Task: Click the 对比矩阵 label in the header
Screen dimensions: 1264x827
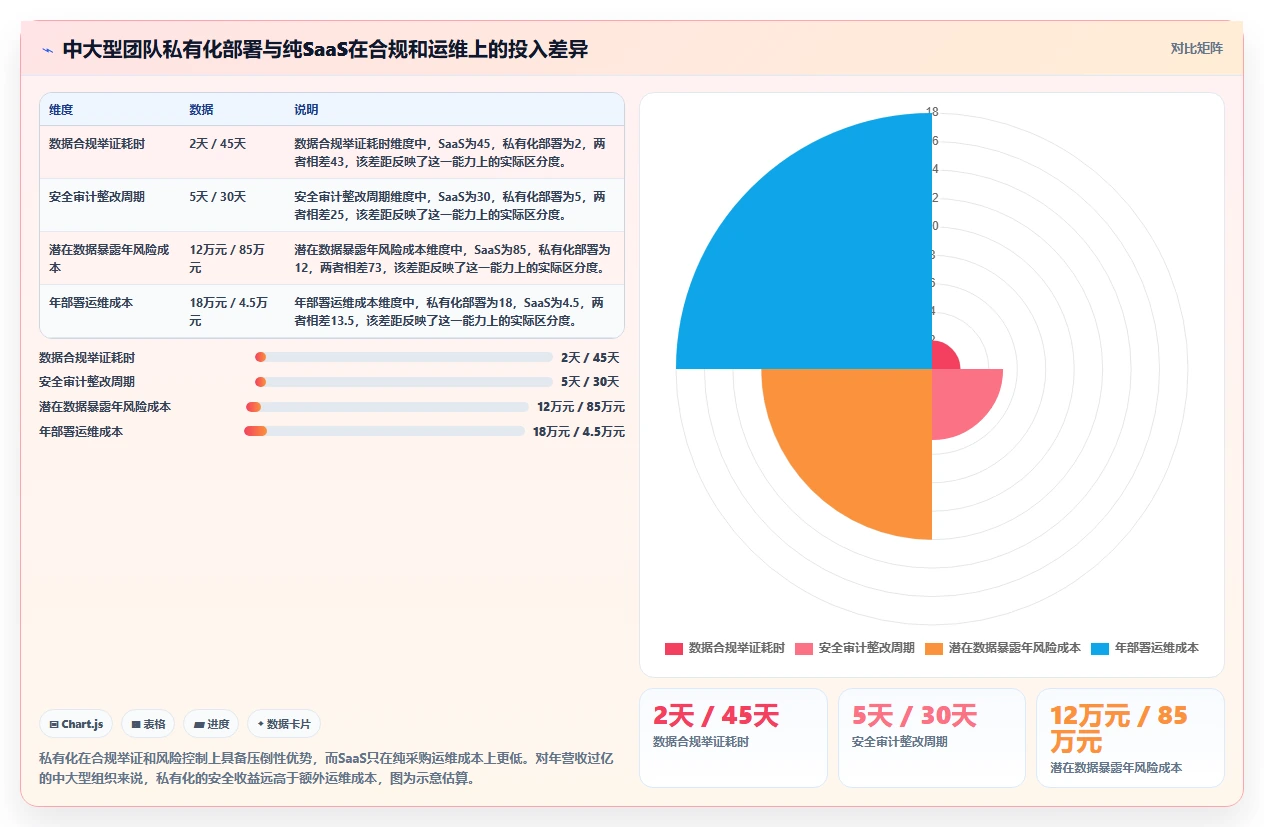Action: point(1196,48)
